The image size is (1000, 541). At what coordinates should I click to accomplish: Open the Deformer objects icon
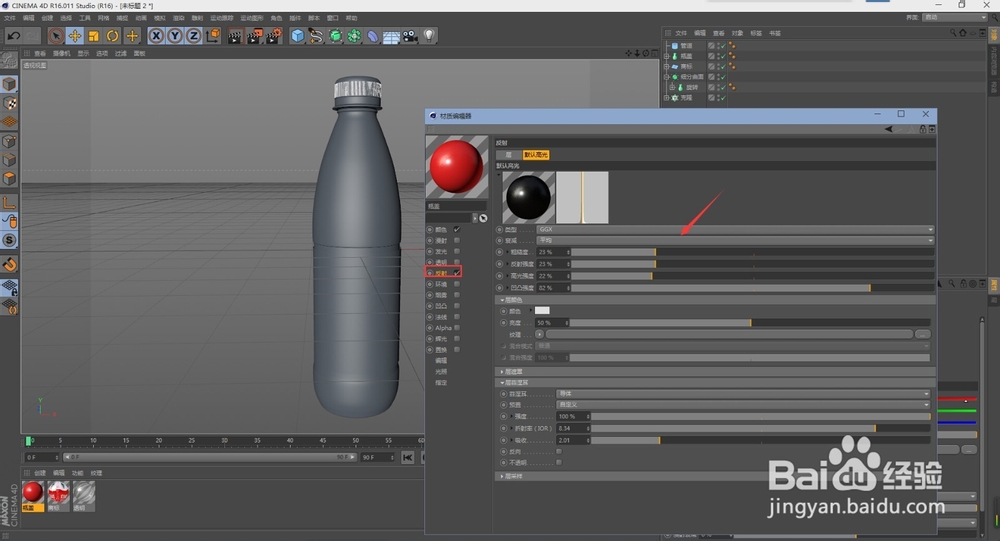coord(372,36)
